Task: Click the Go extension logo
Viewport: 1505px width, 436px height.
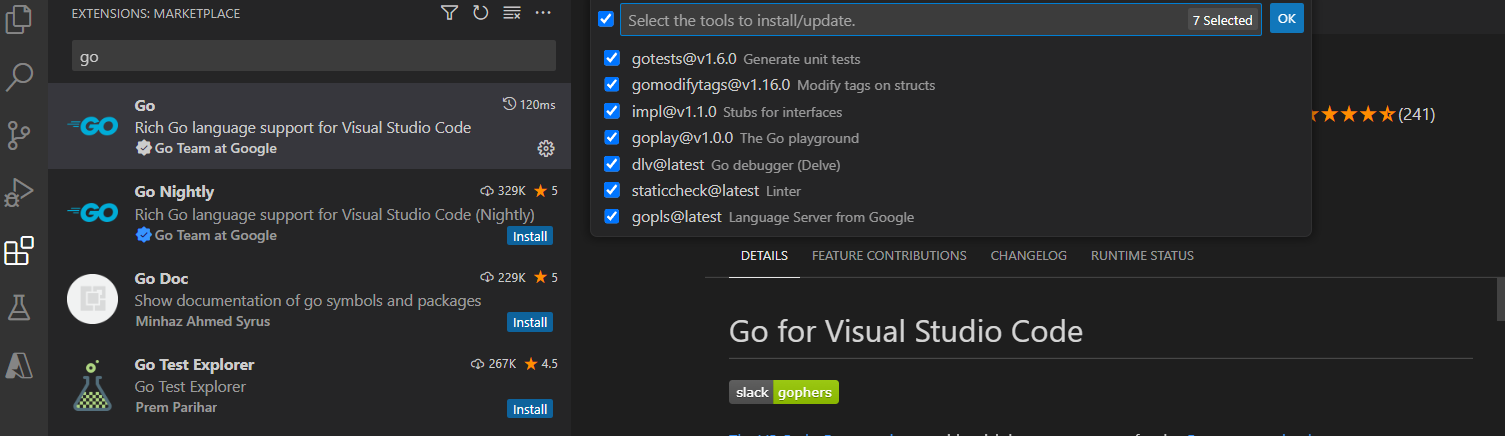Action: tap(93, 126)
